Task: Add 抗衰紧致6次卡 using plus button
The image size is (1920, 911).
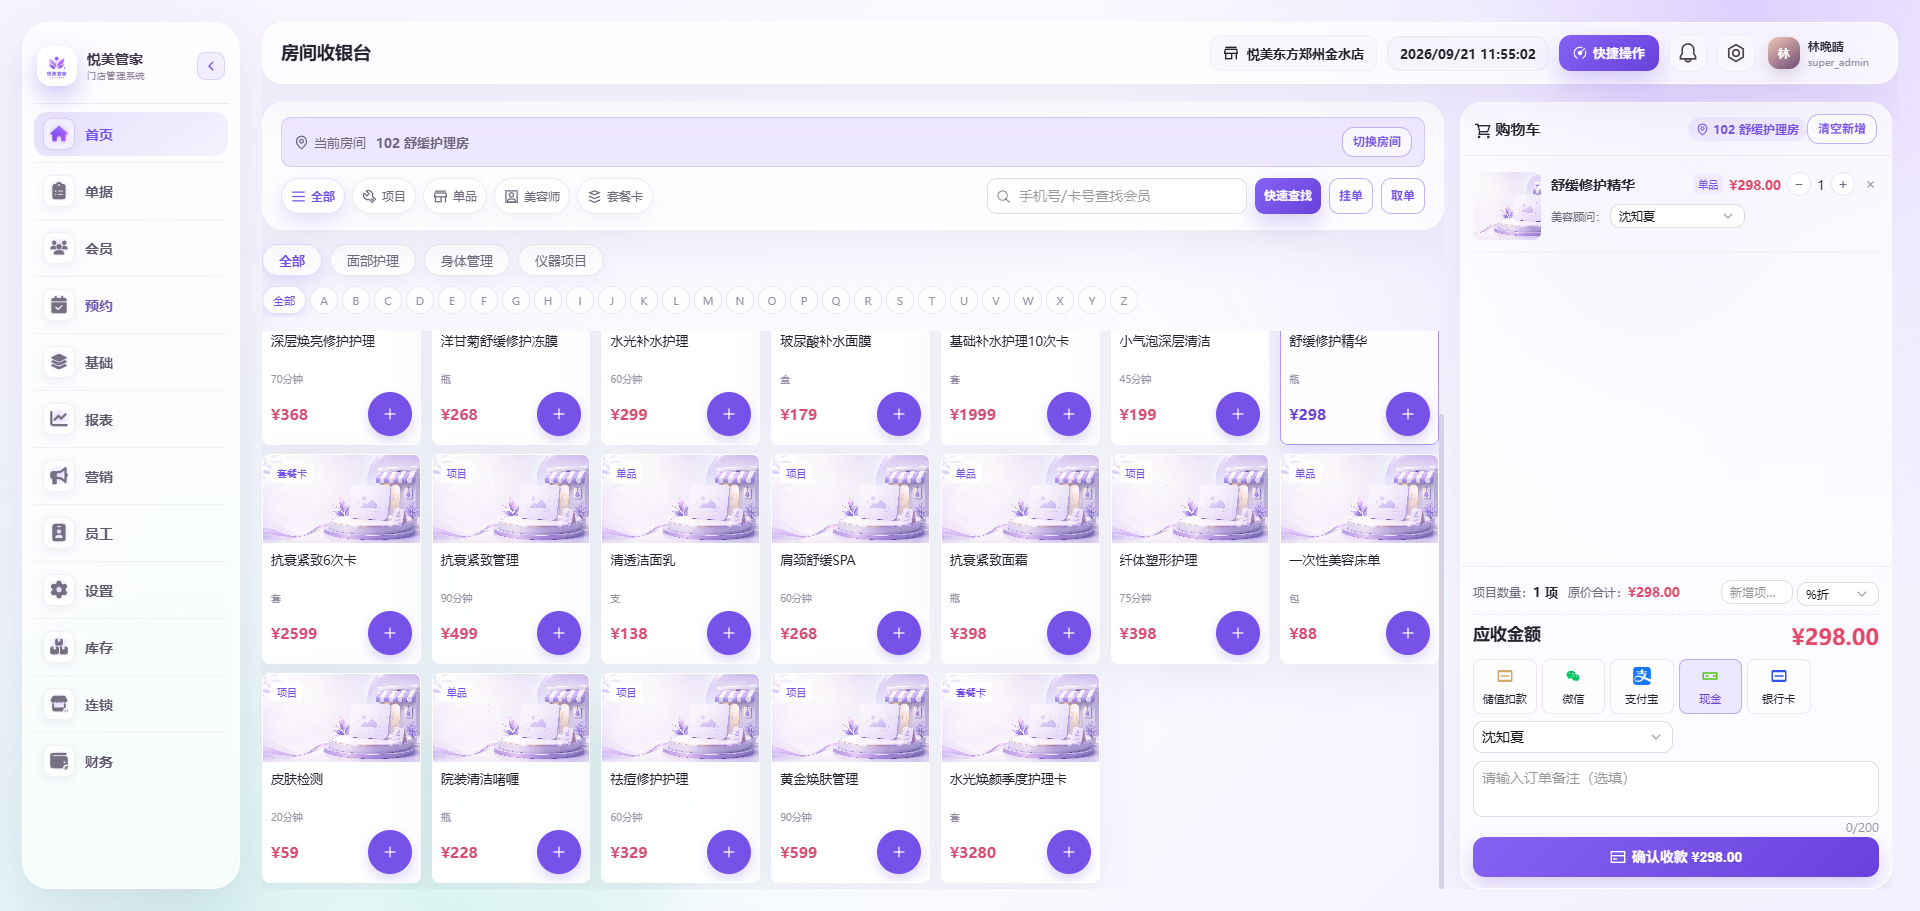Action: [x=390, y=633]
